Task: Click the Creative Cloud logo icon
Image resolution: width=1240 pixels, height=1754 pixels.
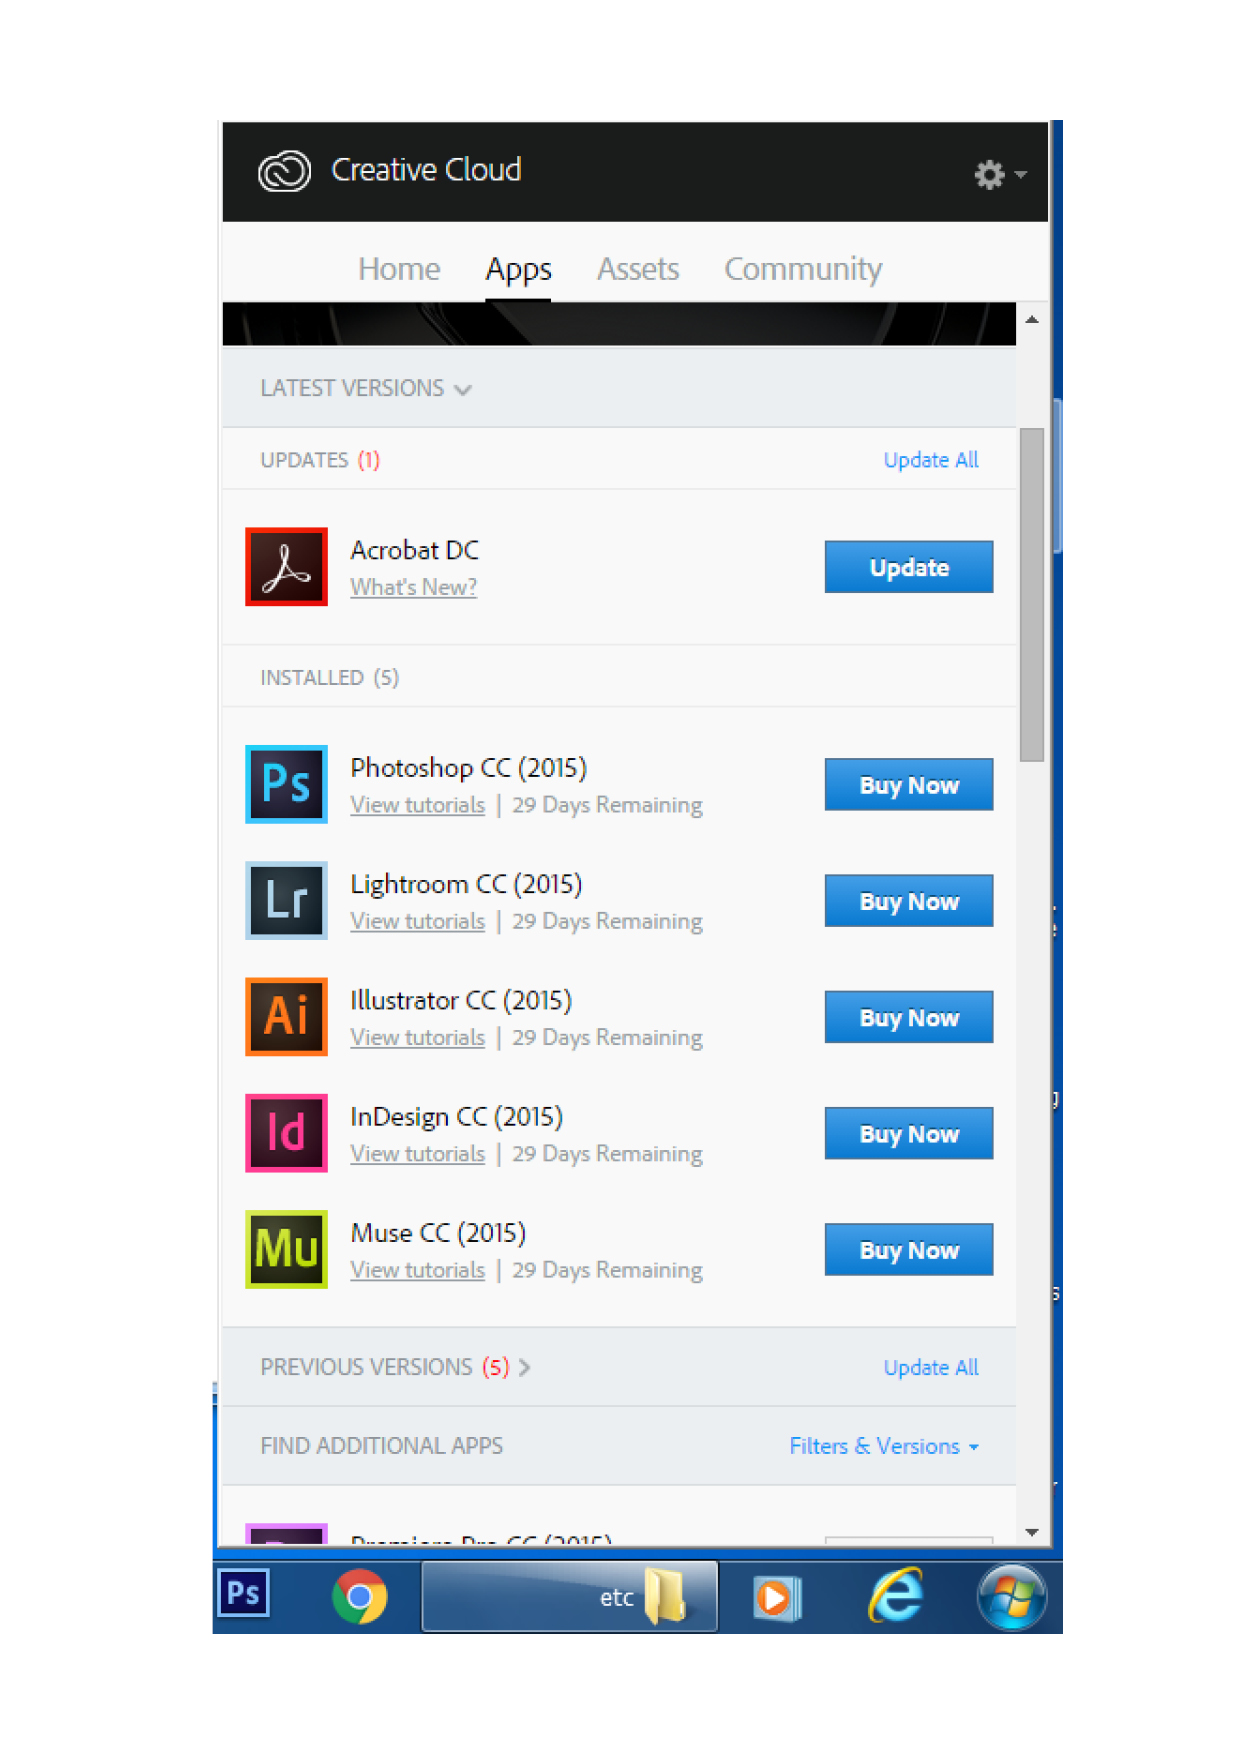Action: pyautogui.click(x=285, y=171)
